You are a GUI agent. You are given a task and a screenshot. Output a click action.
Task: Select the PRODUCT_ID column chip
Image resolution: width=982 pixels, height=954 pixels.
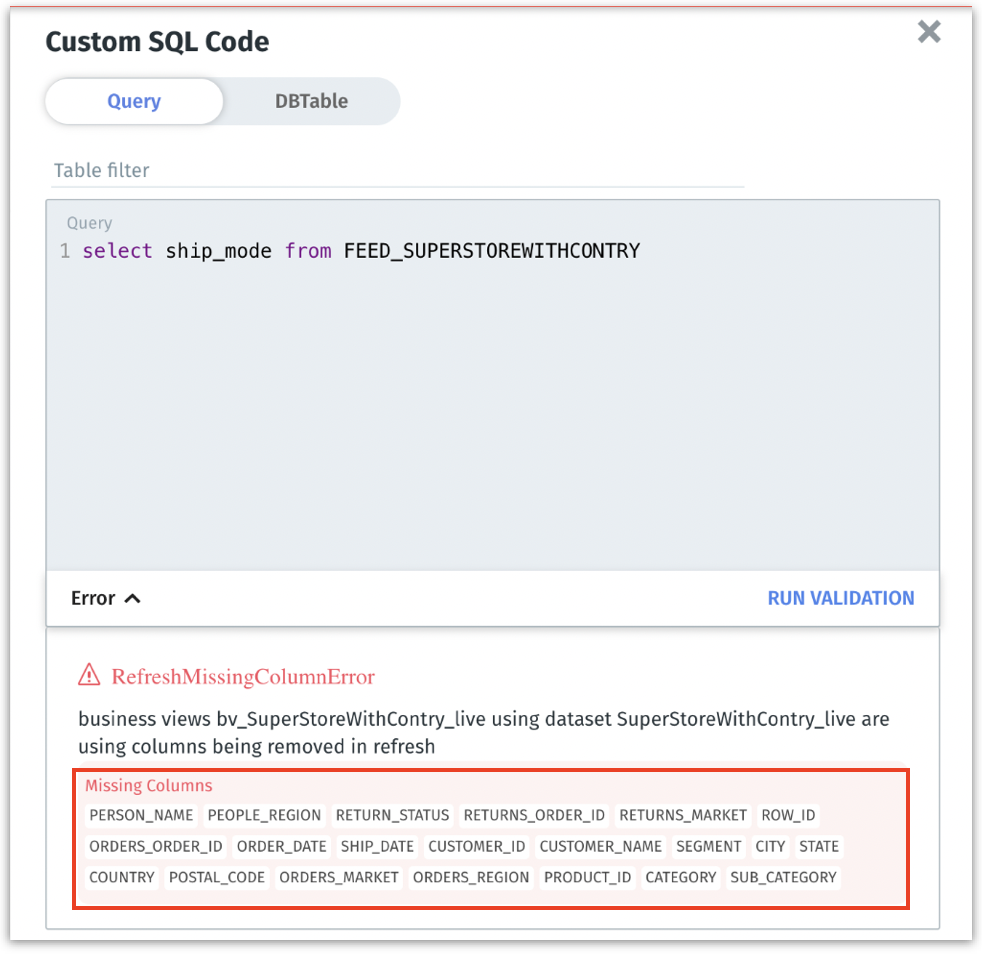pos(587,877)
